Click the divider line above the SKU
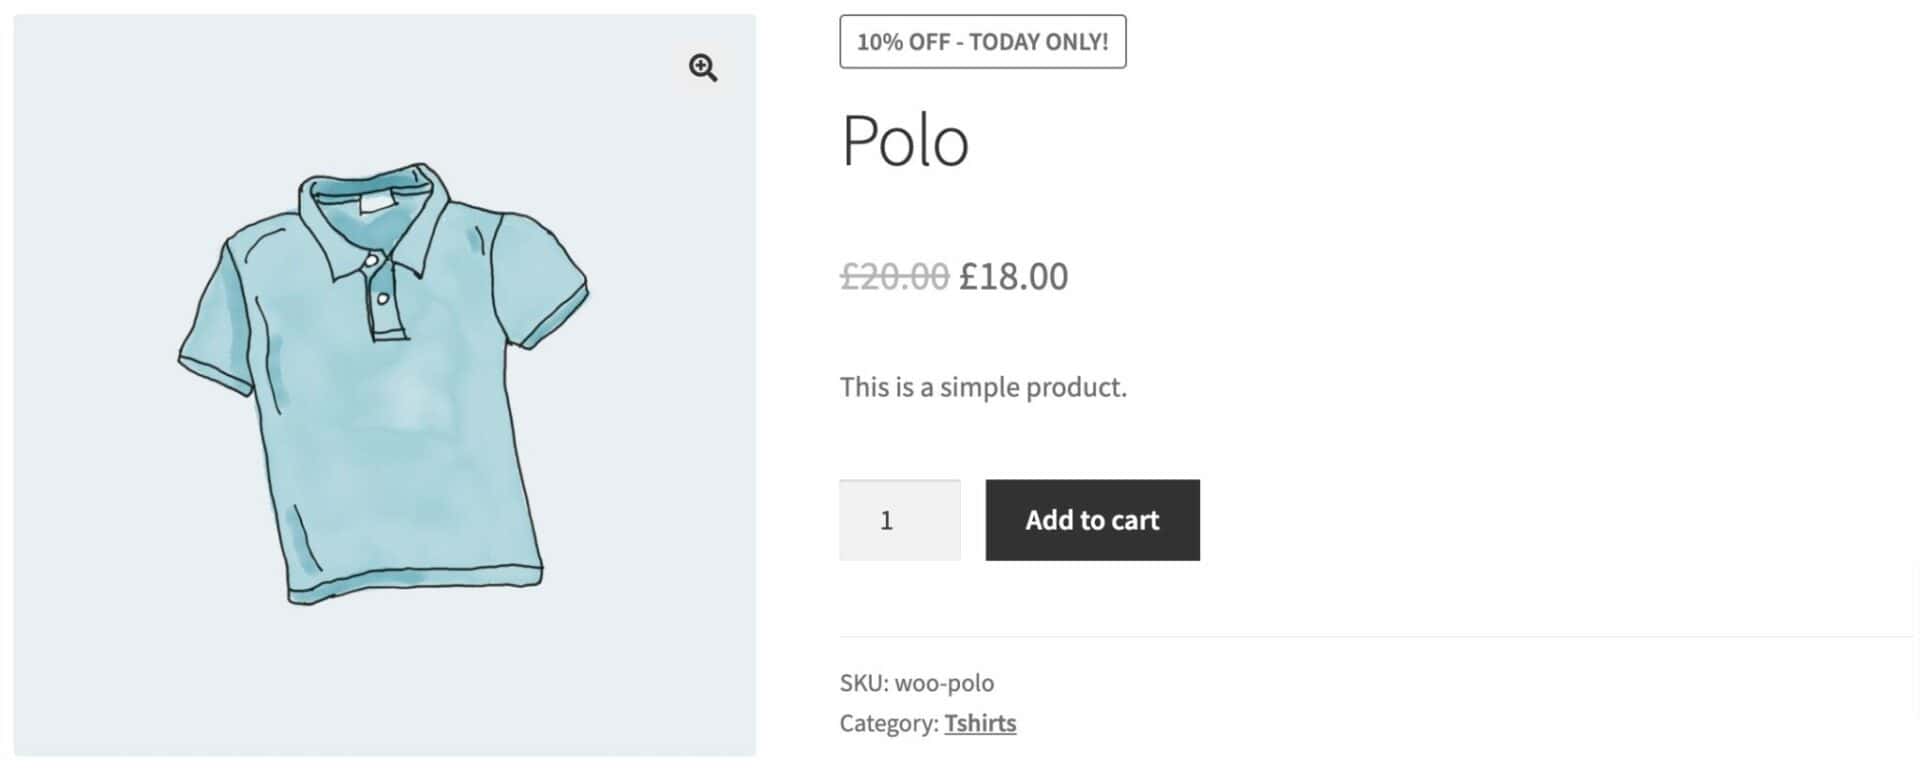The width and height of the screenshot is (1920, 768). tap(1376, 636)
